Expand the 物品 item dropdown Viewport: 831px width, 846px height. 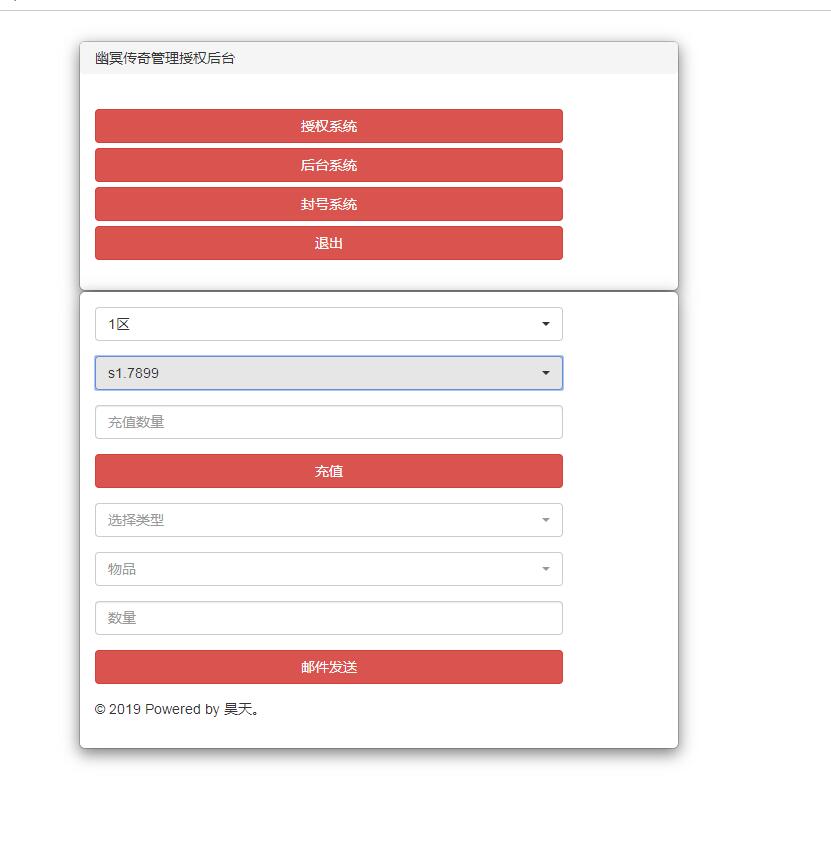(328, 569)
